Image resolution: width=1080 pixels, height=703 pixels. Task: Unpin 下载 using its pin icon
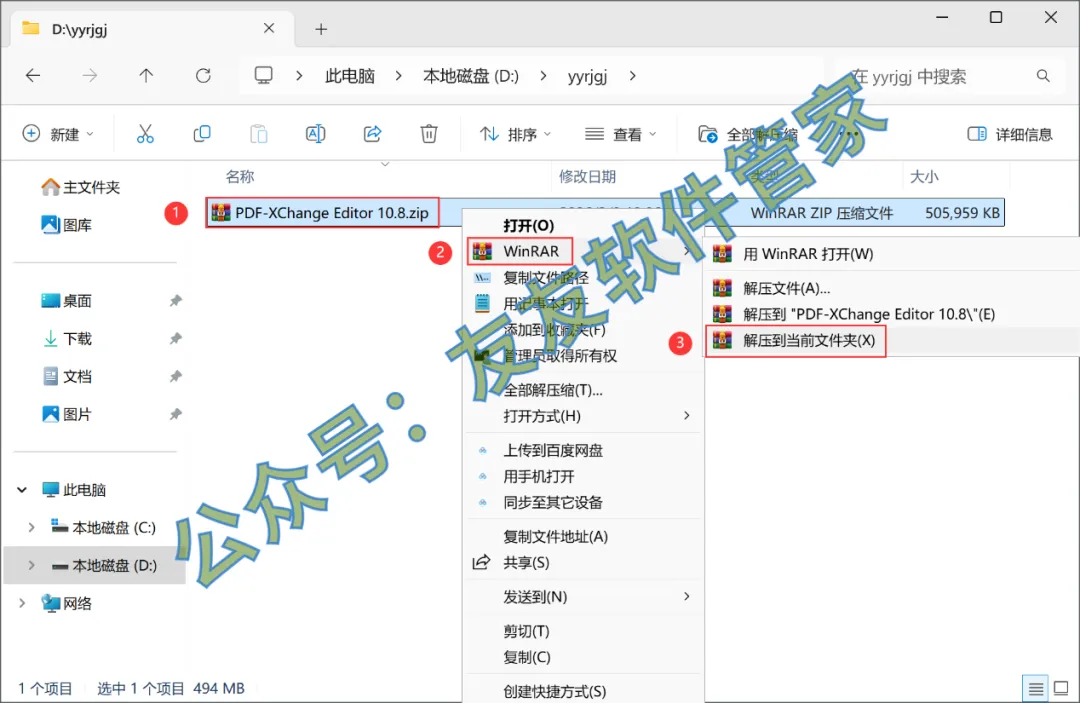coord(176,339)
